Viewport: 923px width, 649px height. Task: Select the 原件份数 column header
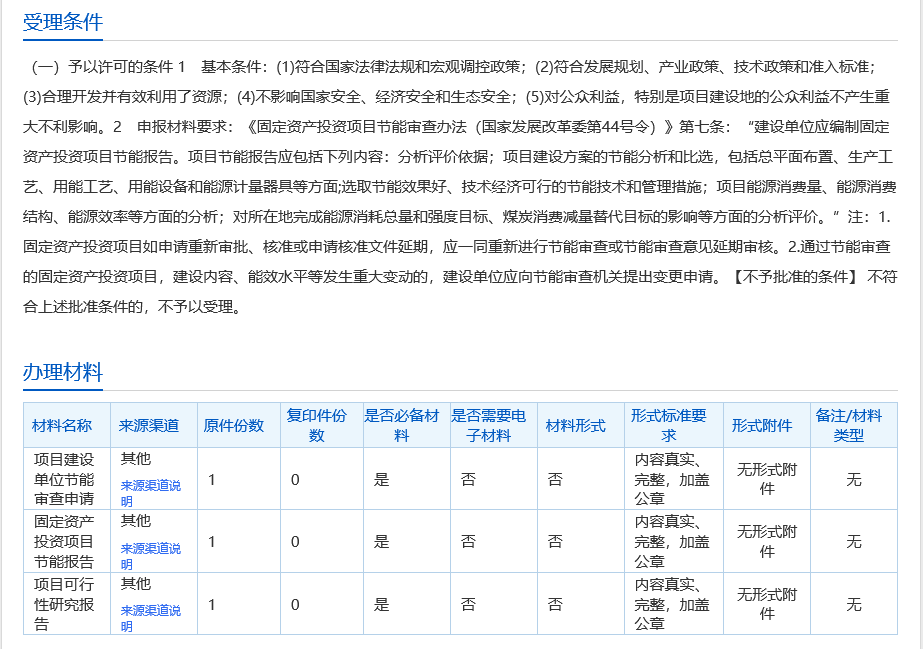[x=234, y=425]
